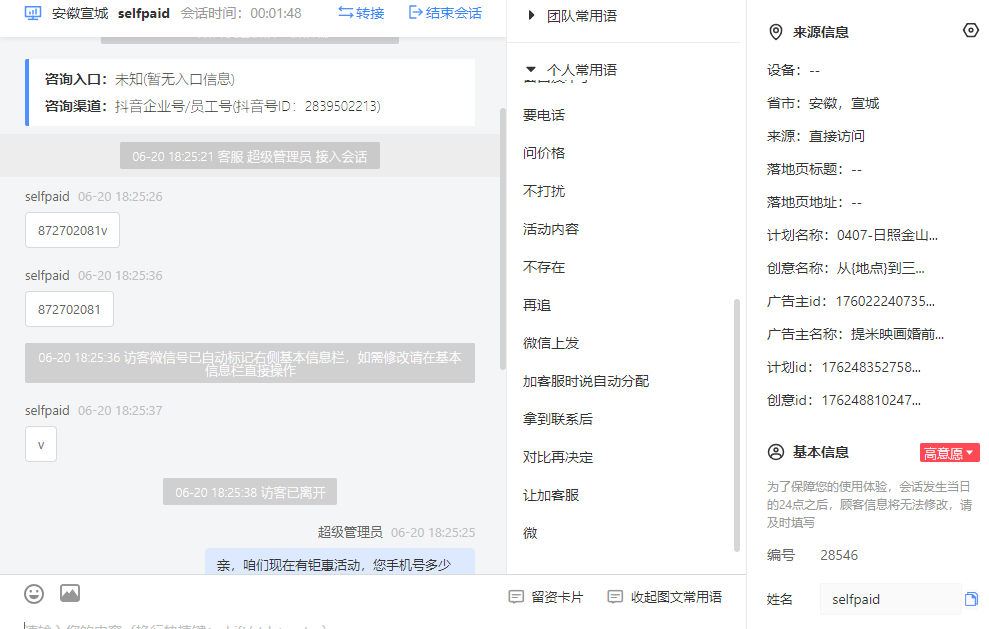
Task: Click the agent message about 钜惠活动
Action: pos(340,561)
